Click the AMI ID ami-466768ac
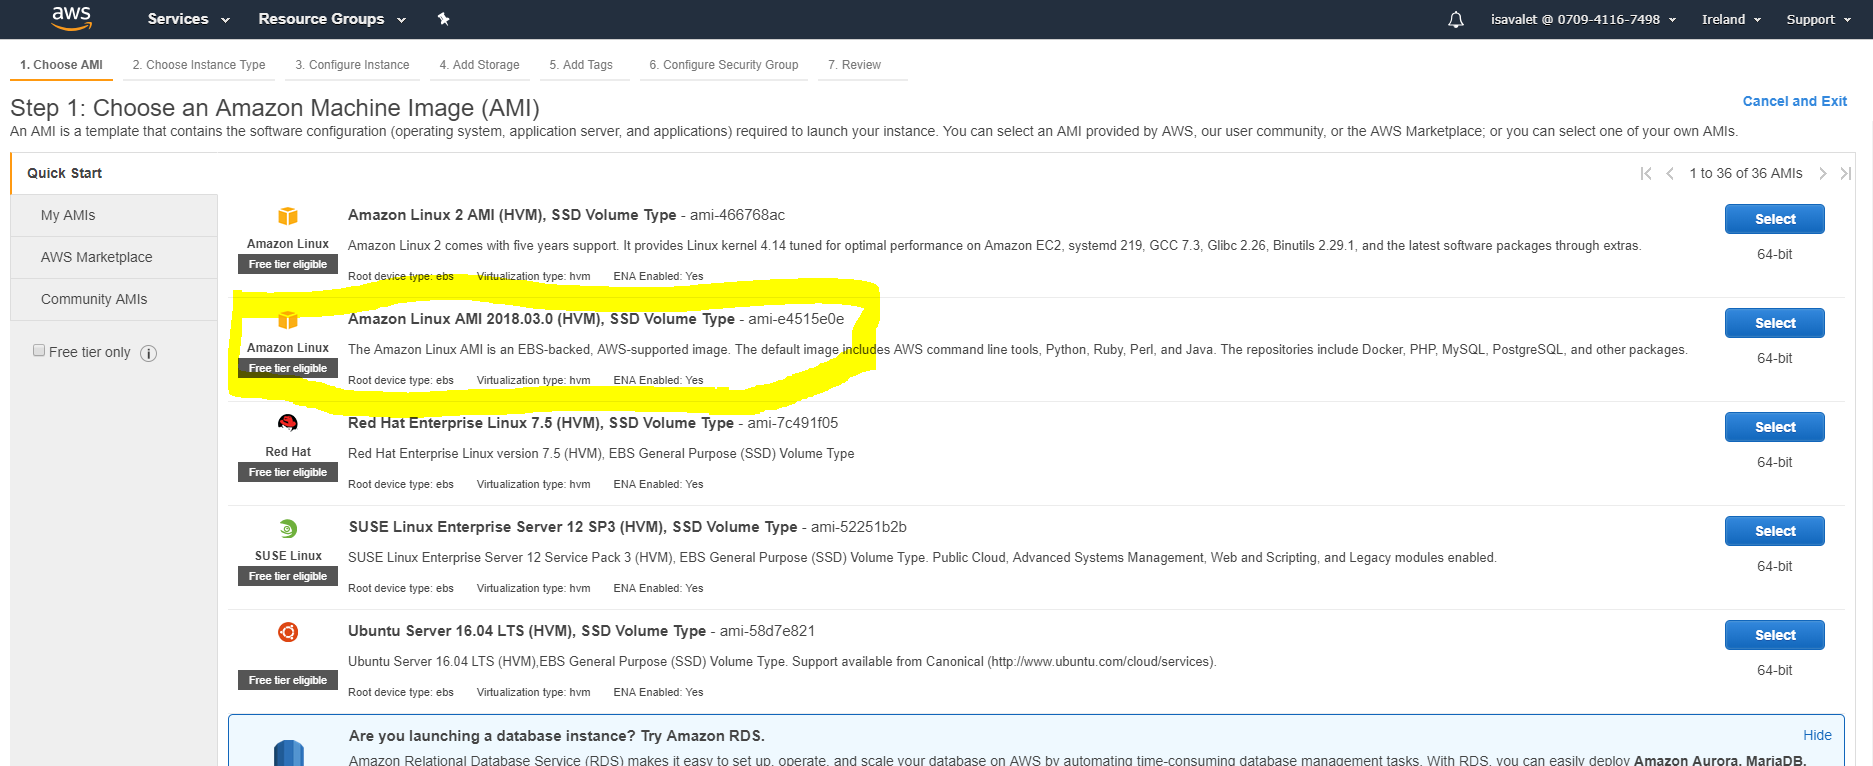This screenshot has width=1873, height=766. pos(737,215)
